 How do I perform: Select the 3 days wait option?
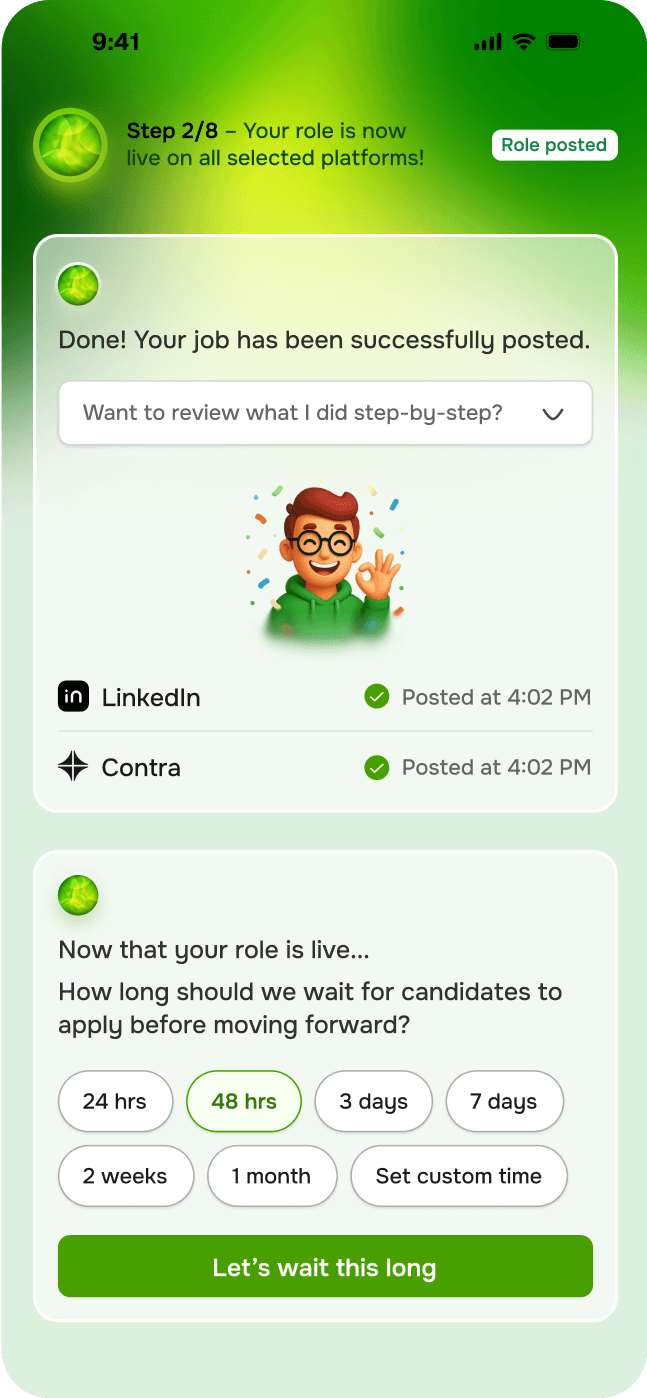[x=373, y=1101]
